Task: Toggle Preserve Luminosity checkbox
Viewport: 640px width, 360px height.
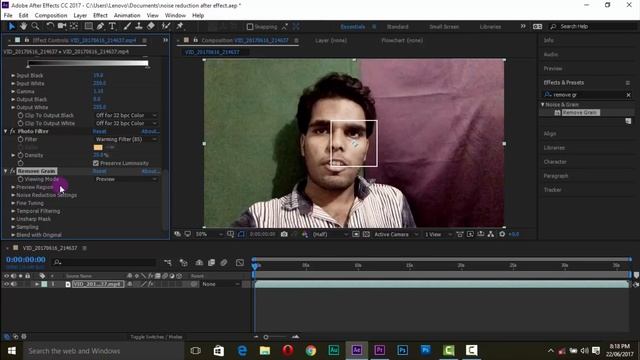Action: pyautogui.click(x=96, y=163)
